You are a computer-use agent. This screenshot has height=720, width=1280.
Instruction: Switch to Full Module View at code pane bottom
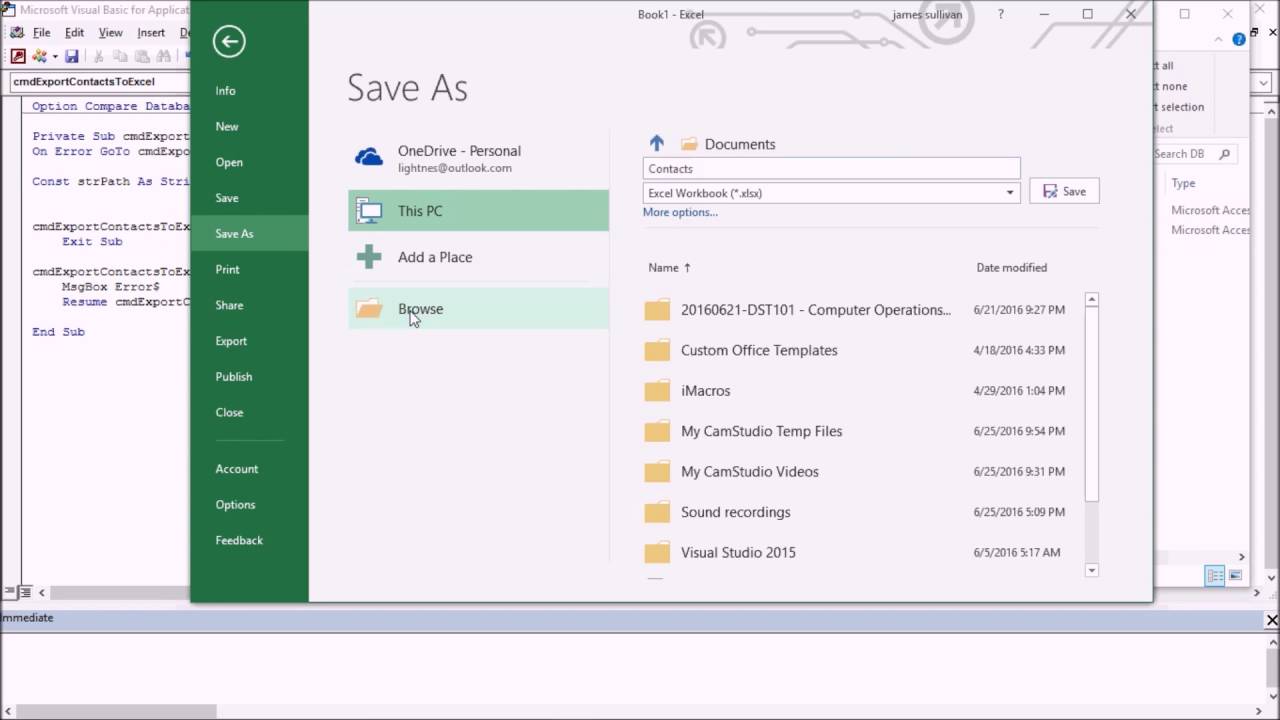(25, 592)
